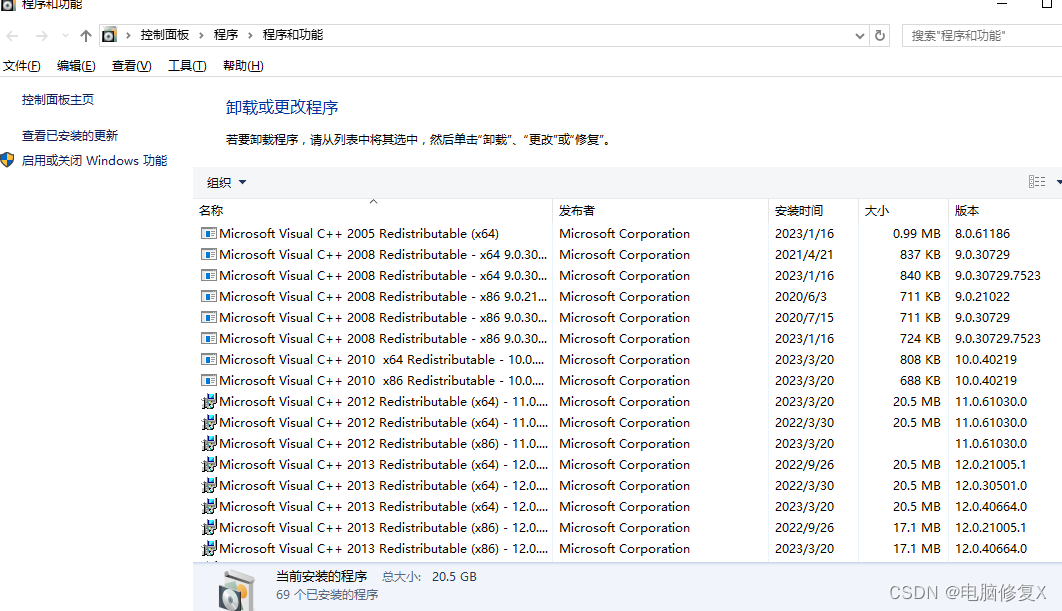Open 启用或关闭 Windows 功能 link
Screen dimensions: 1062x611
coord(94,161)
